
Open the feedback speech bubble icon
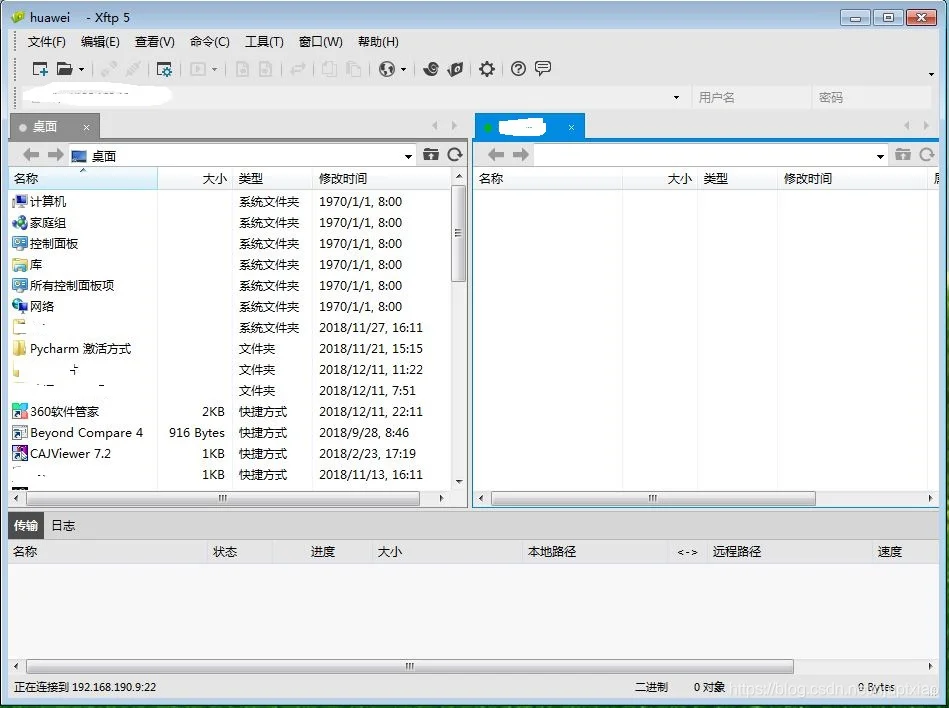[542, 69]
